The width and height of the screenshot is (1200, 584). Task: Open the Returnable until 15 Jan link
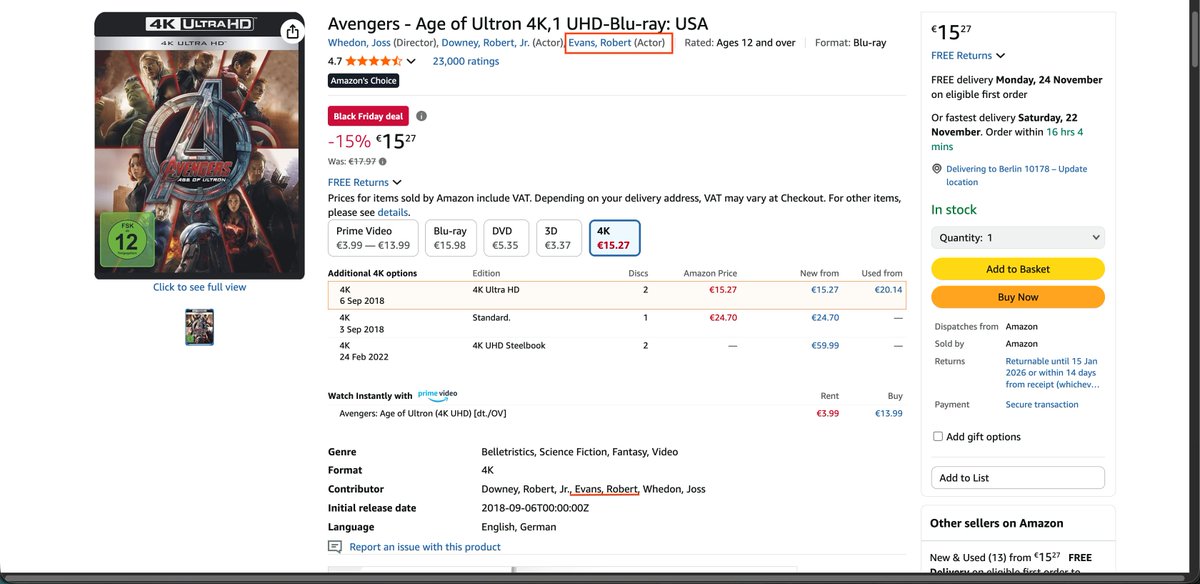coord(1054,372)
